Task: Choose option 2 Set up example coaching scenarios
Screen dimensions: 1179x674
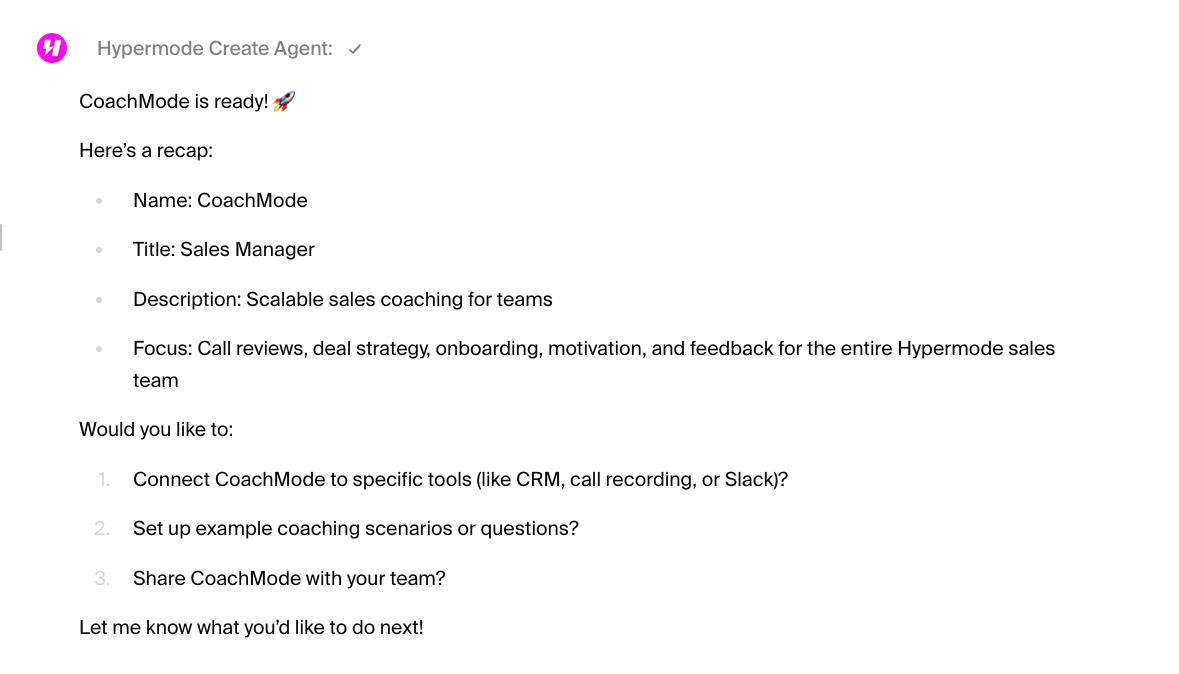Action: 356,529
